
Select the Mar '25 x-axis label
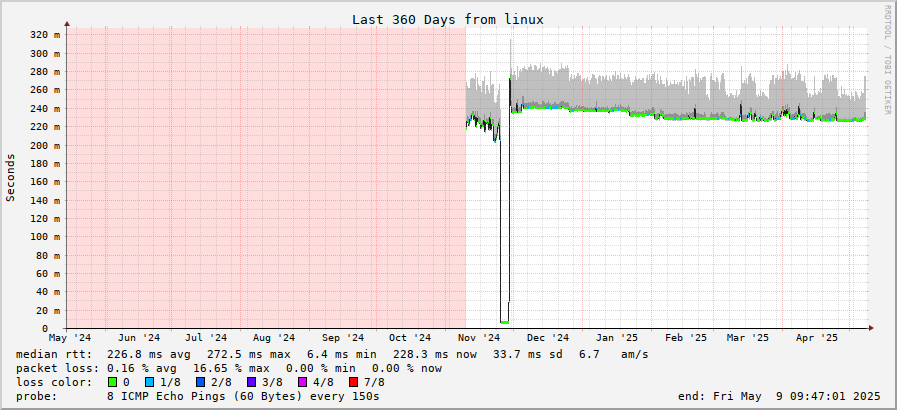(x=749, y=338)
